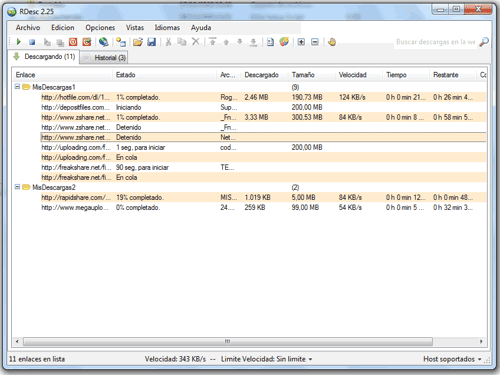The height and width of the screenshot is (375, 500).
Task: Open the Idiomas menu
Action: click(167, 28)
